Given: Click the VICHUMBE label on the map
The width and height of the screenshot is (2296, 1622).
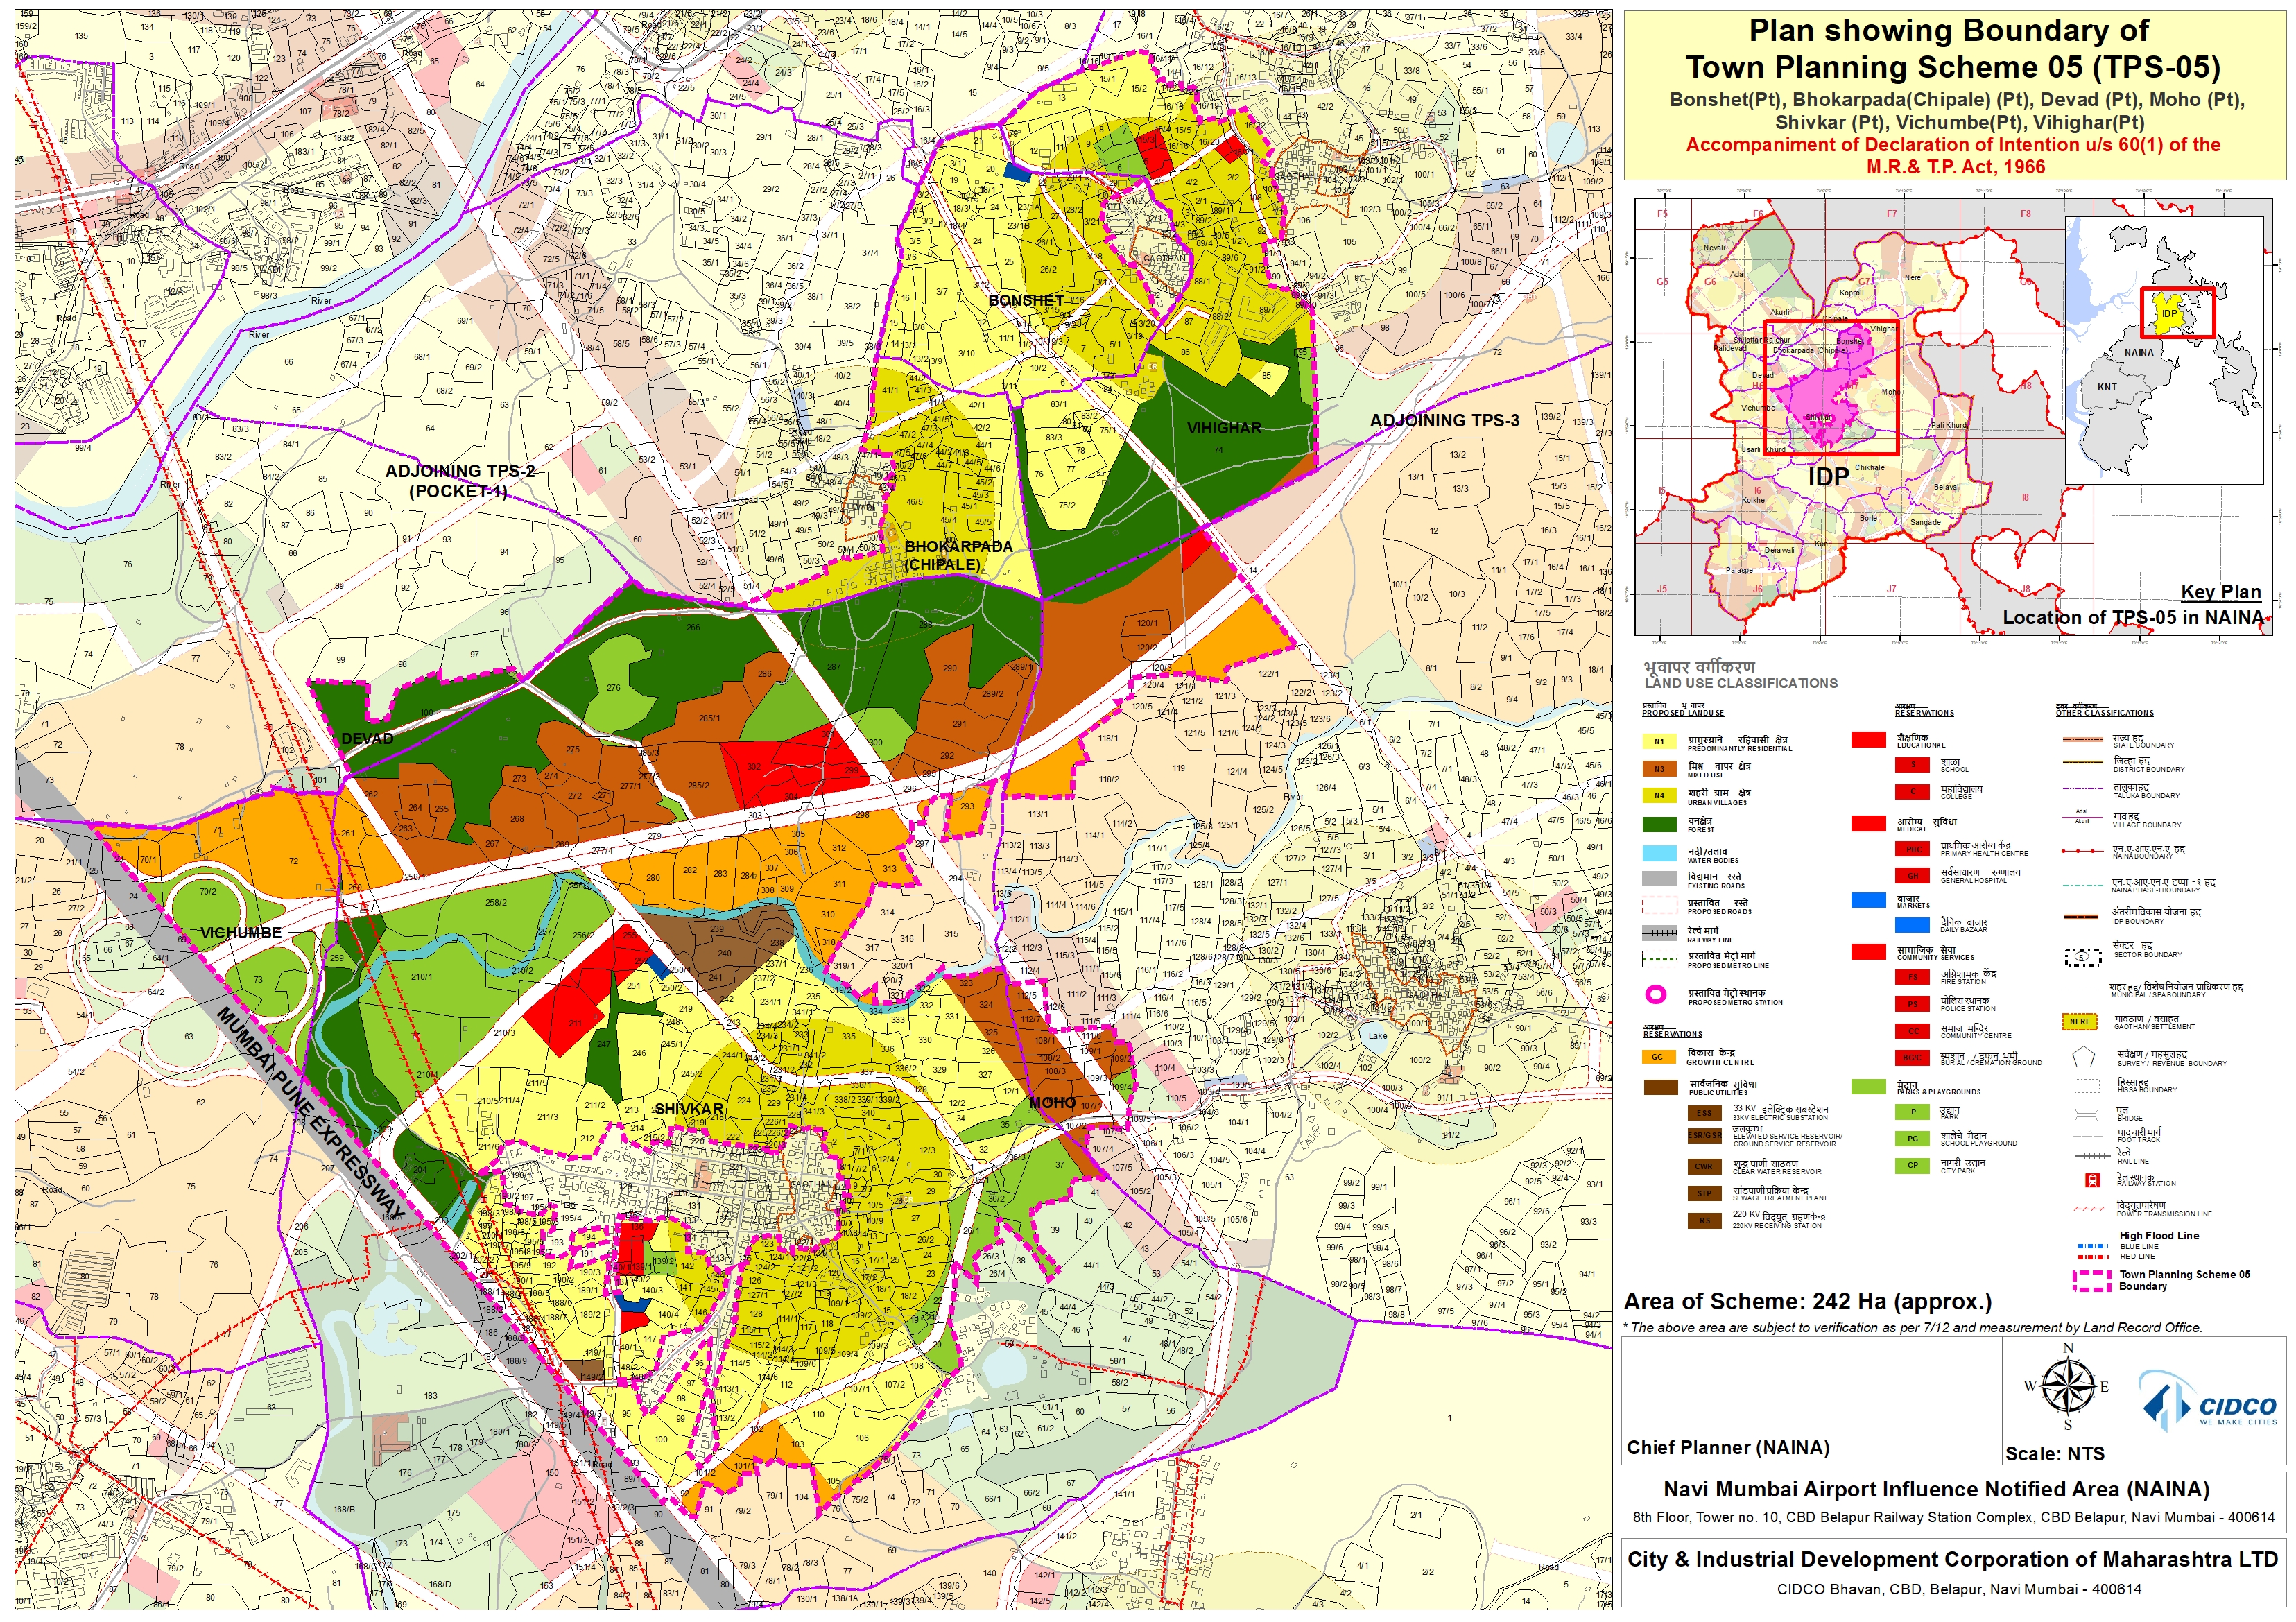Looking at the screenshot, I should pos(241,933).
